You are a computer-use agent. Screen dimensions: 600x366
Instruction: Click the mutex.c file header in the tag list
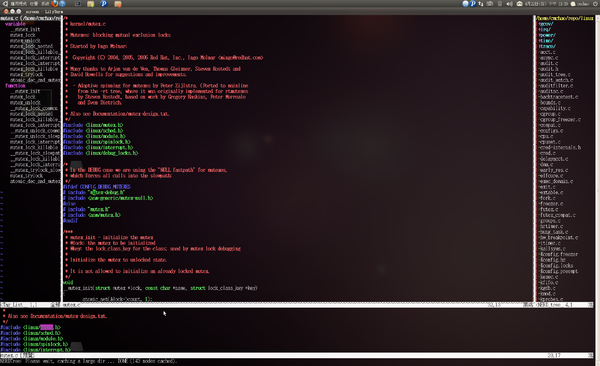pos(30,18)
